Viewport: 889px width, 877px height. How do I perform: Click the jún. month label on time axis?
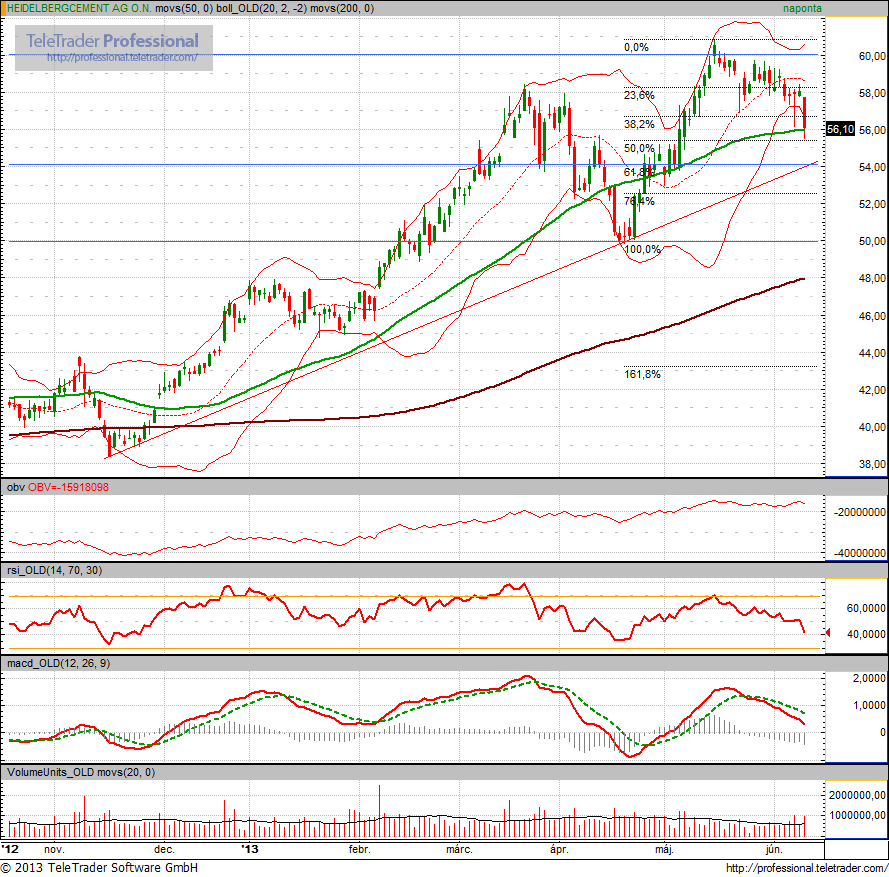[x=774, y=849]
